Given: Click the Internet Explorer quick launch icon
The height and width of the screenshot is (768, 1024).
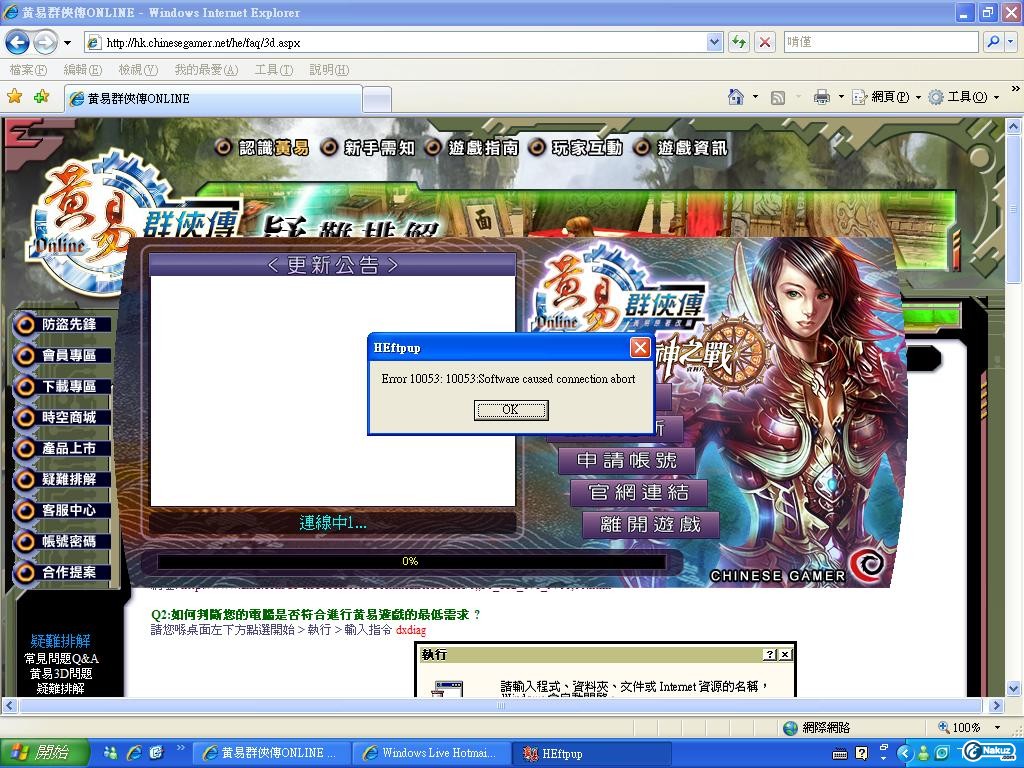Looking at the screenshot, I should [134, 753].
